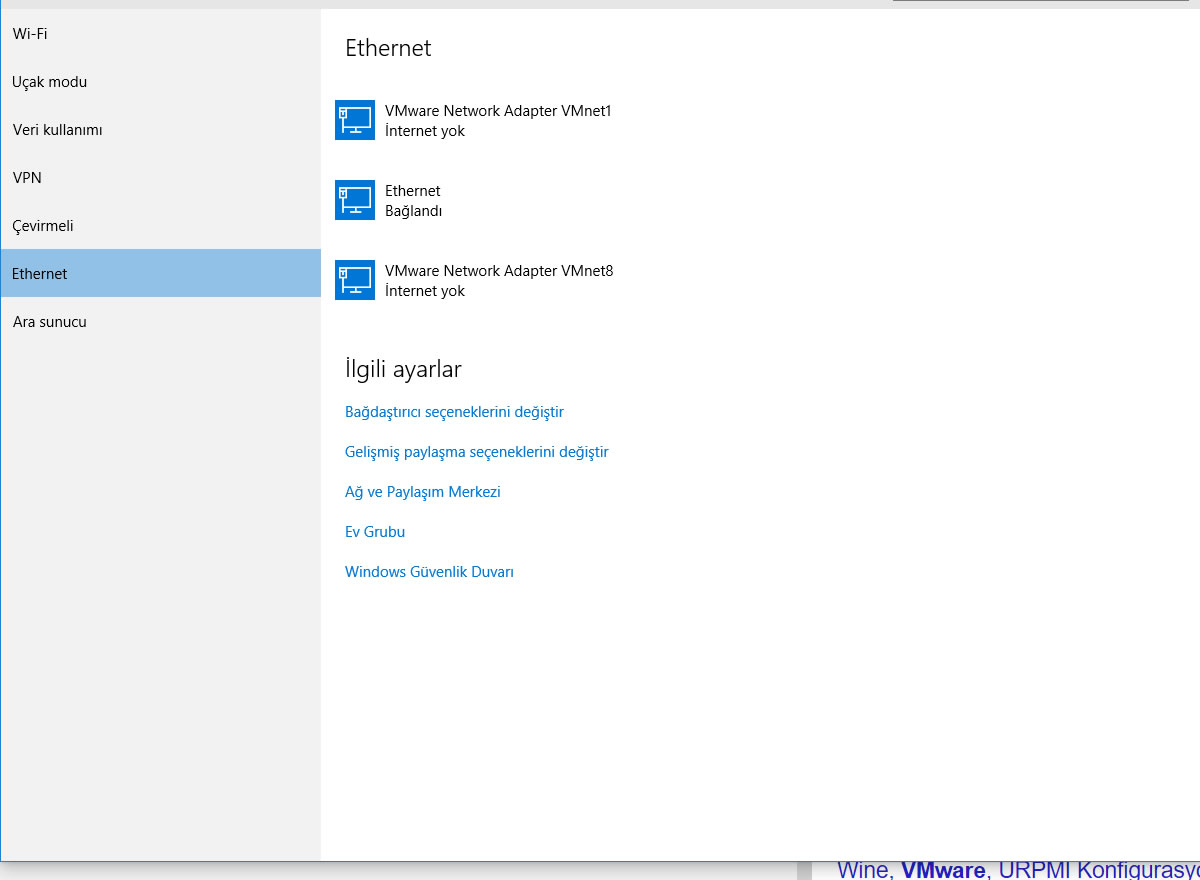Screen dimensions: 1200x880
Task: Click Bağdaştırıcı seçeneklerini değiştir link
Action: (454, 412)
